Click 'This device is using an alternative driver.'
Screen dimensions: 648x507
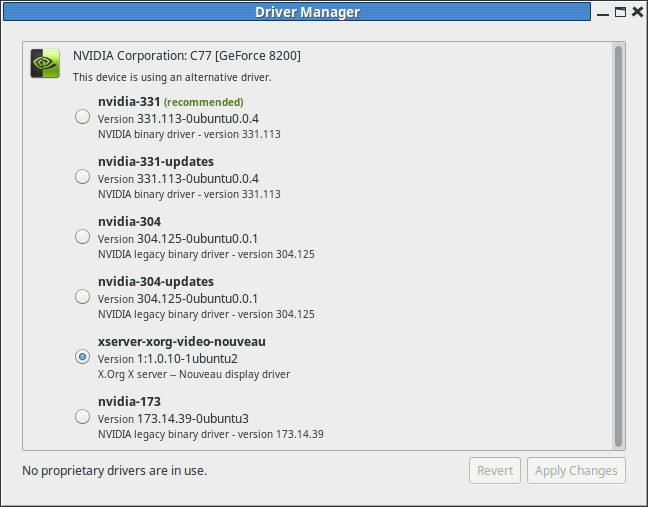[172, 77]
